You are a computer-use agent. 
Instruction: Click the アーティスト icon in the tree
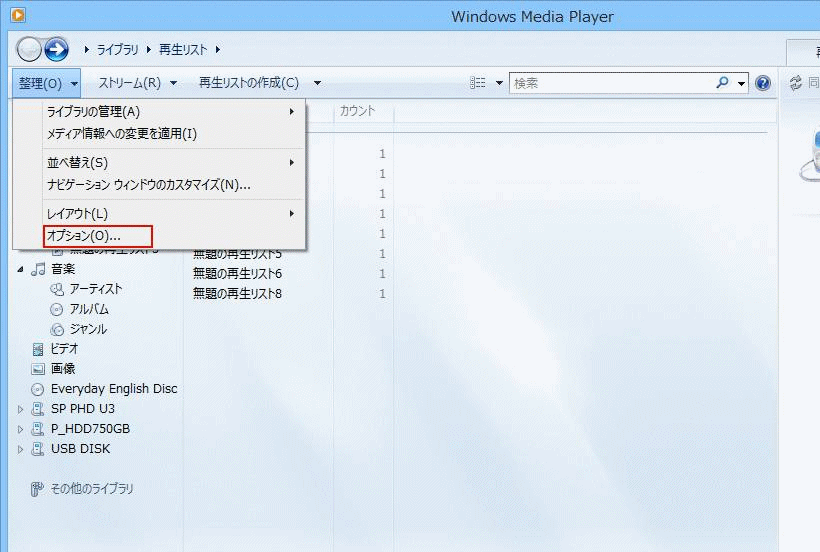[57, 289]
